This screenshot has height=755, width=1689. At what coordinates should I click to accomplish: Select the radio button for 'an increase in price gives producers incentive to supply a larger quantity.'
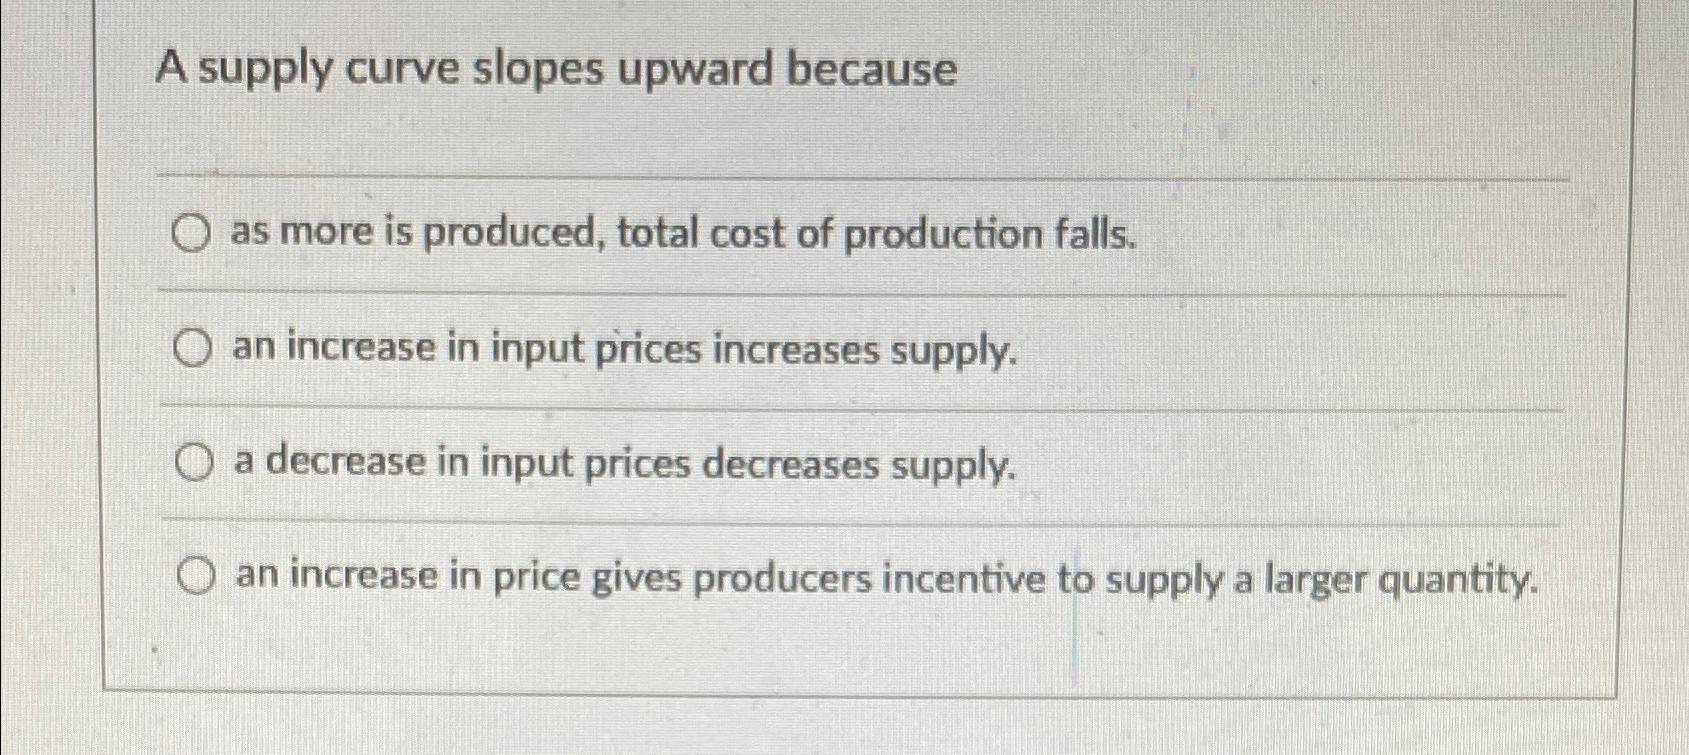pyautogui.click(x=197, y=574)
